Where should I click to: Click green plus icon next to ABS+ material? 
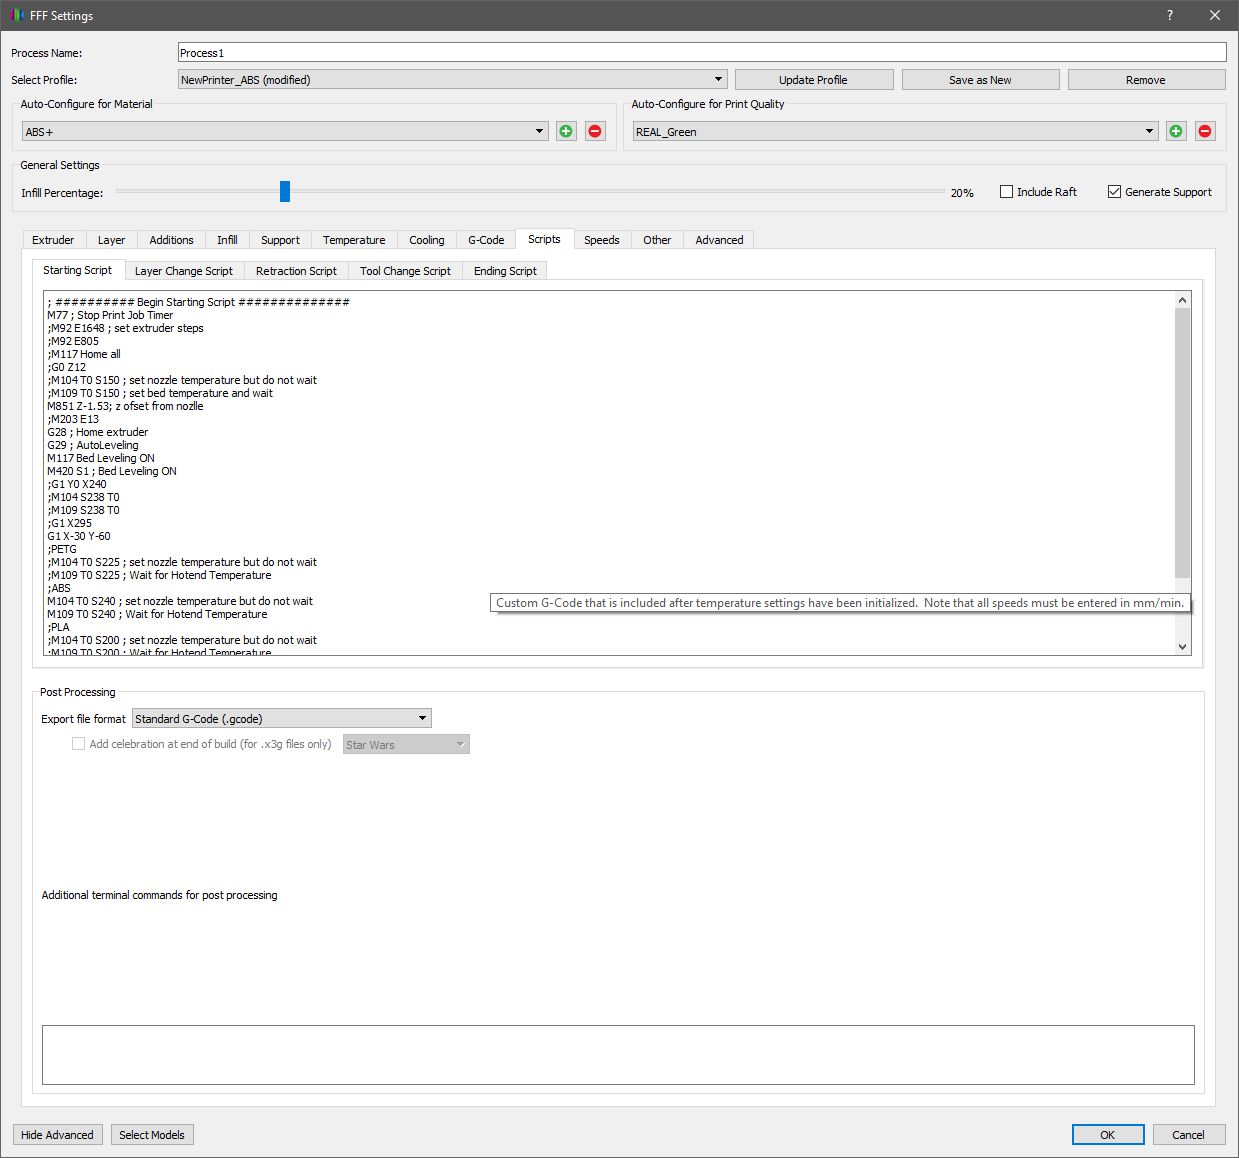click(x=566, y=131)
